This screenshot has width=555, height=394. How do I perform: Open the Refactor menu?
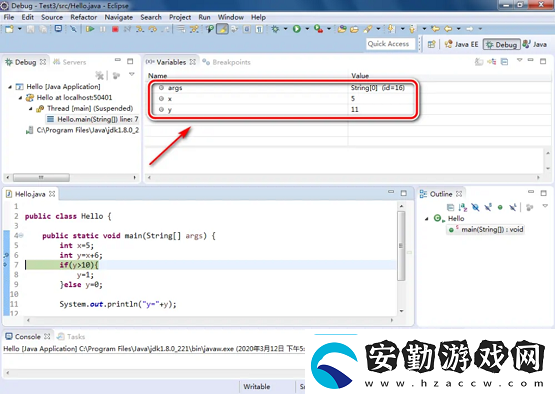pos(84,17)
